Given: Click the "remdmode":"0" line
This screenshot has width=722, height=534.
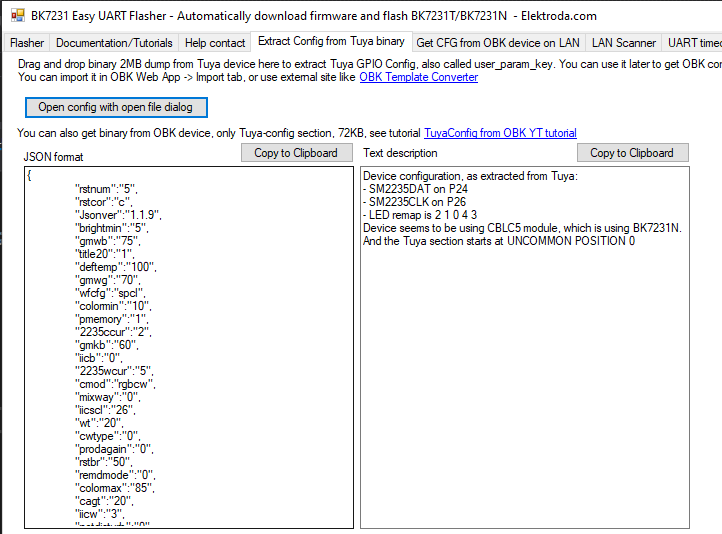Looking at the screenshot, I should click(115, 475).
